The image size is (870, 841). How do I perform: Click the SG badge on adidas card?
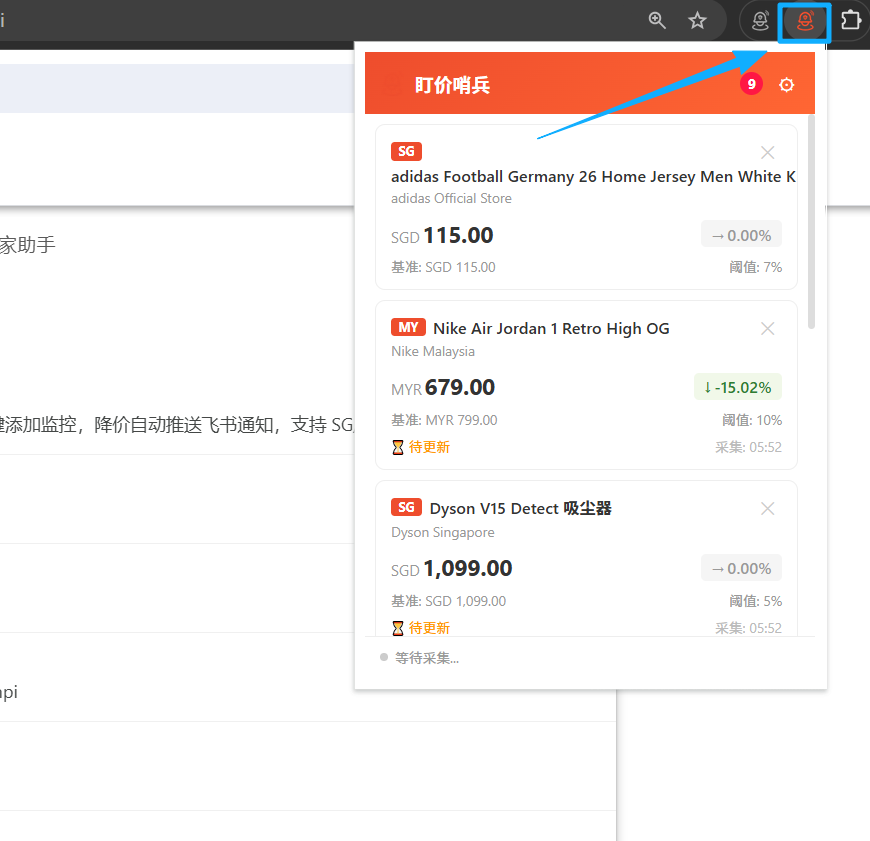[x=406, y=151]
